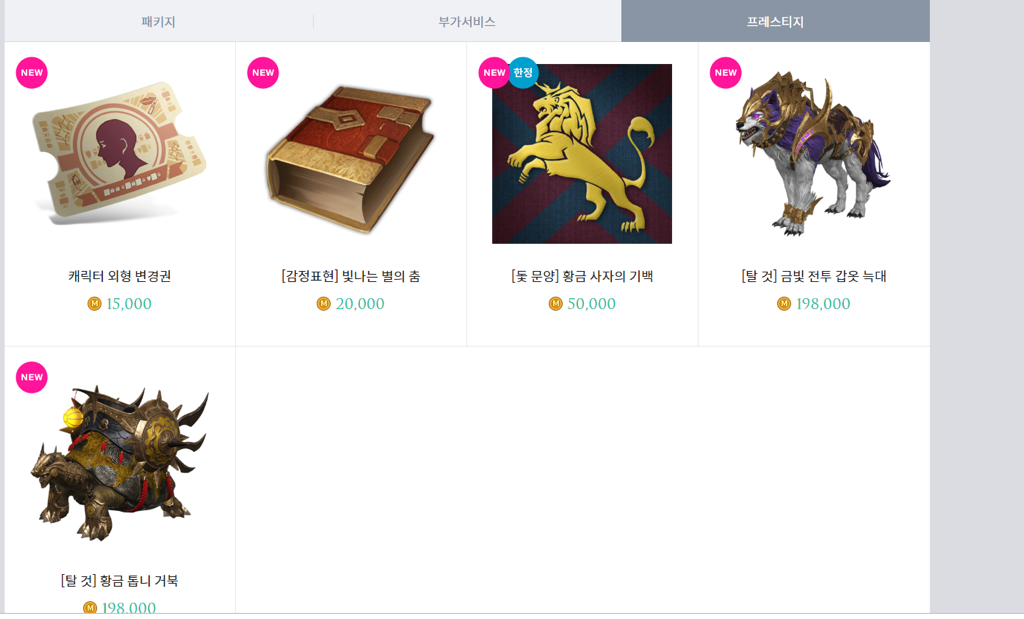Click the gold armored wolf mount image
This screenshot has width=1024, height=619.
click(x=813, y=153)
